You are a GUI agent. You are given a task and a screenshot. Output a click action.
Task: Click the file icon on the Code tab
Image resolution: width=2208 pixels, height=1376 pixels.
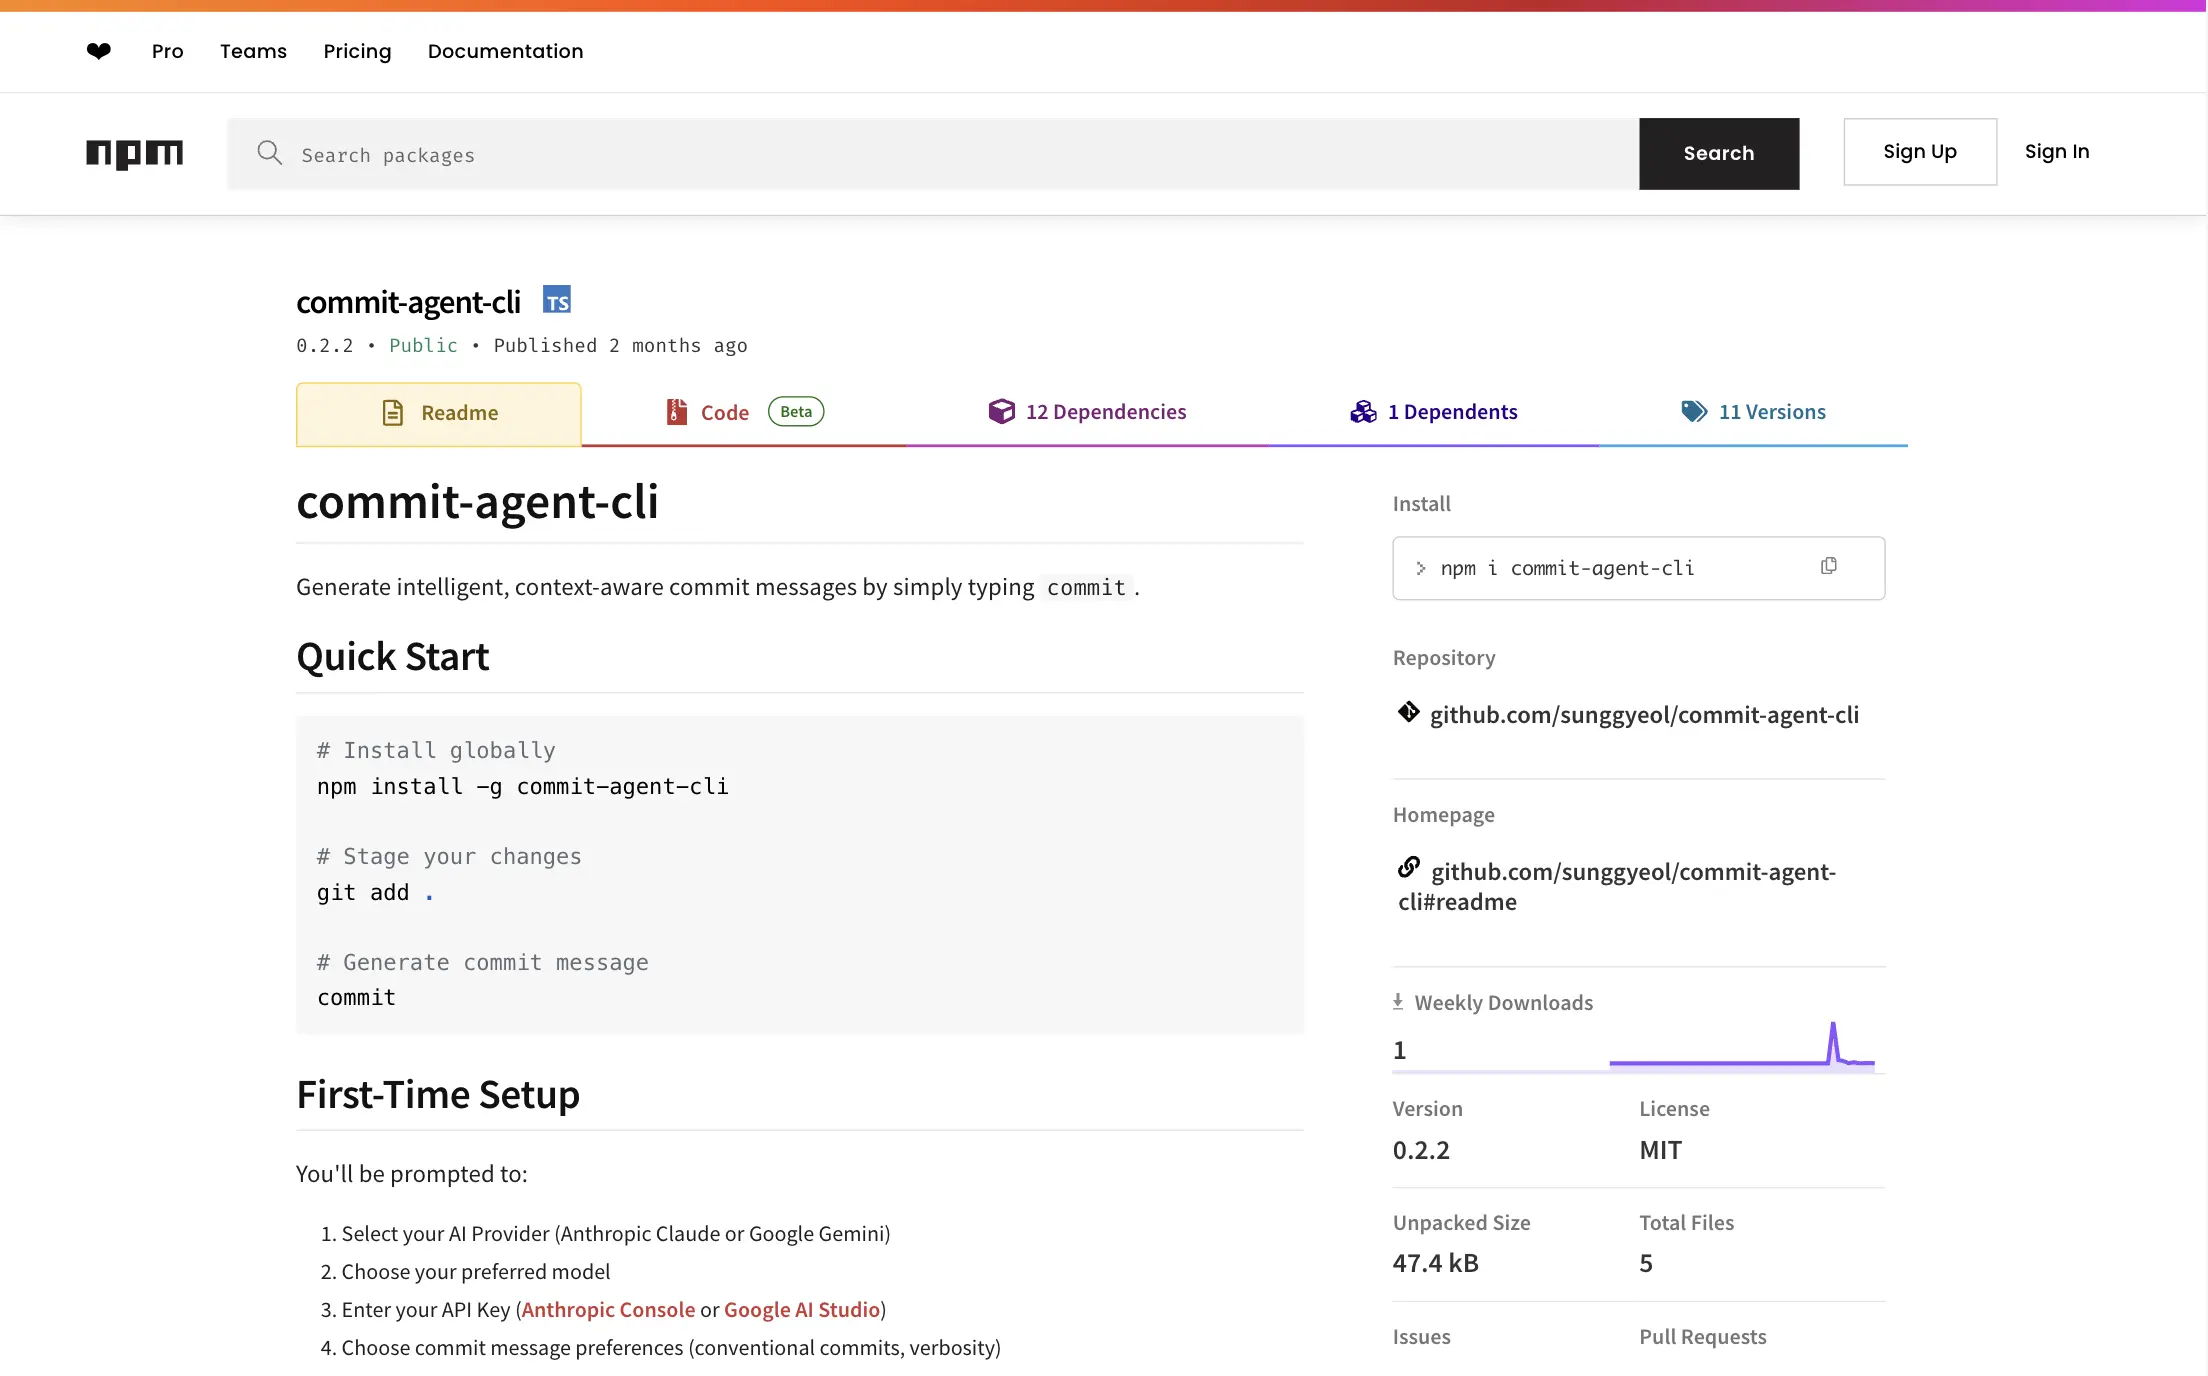(676, 411)
